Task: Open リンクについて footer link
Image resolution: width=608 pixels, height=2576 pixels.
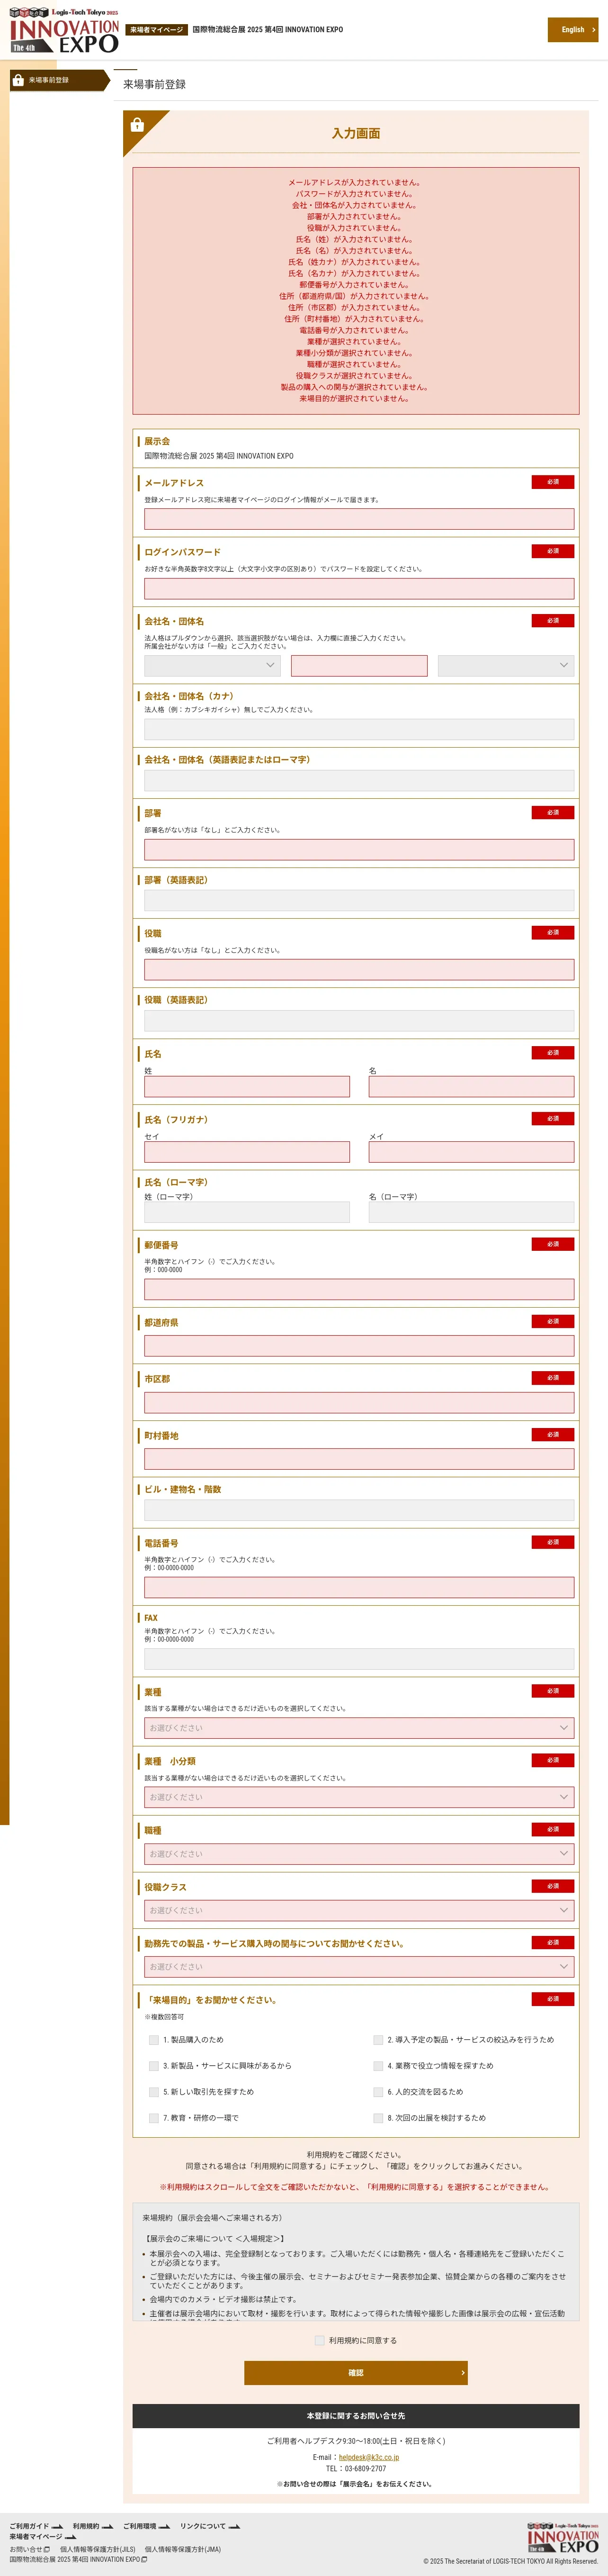Action: tap(203, 2526)
